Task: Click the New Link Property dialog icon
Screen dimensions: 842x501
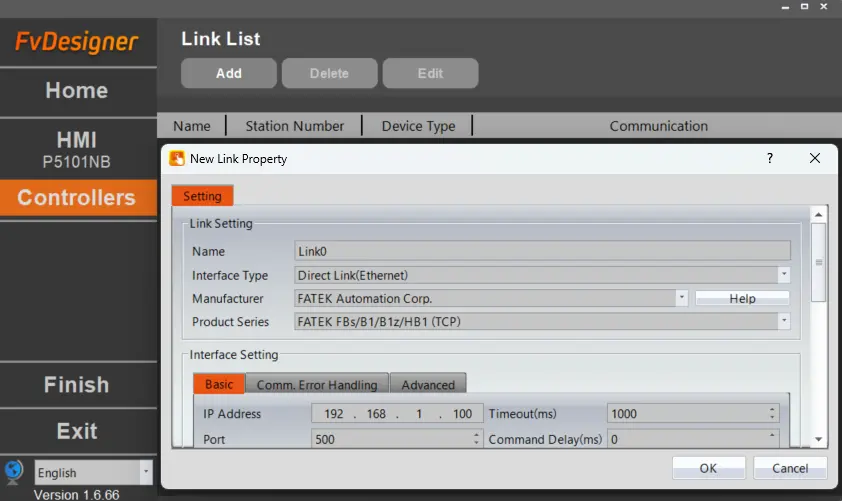Action: click(177, 158)
